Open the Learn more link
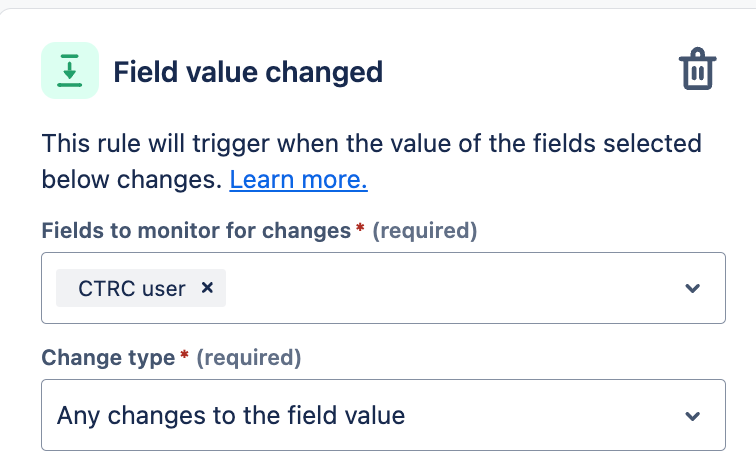The image size is (756, 476). tap(298, 180)
